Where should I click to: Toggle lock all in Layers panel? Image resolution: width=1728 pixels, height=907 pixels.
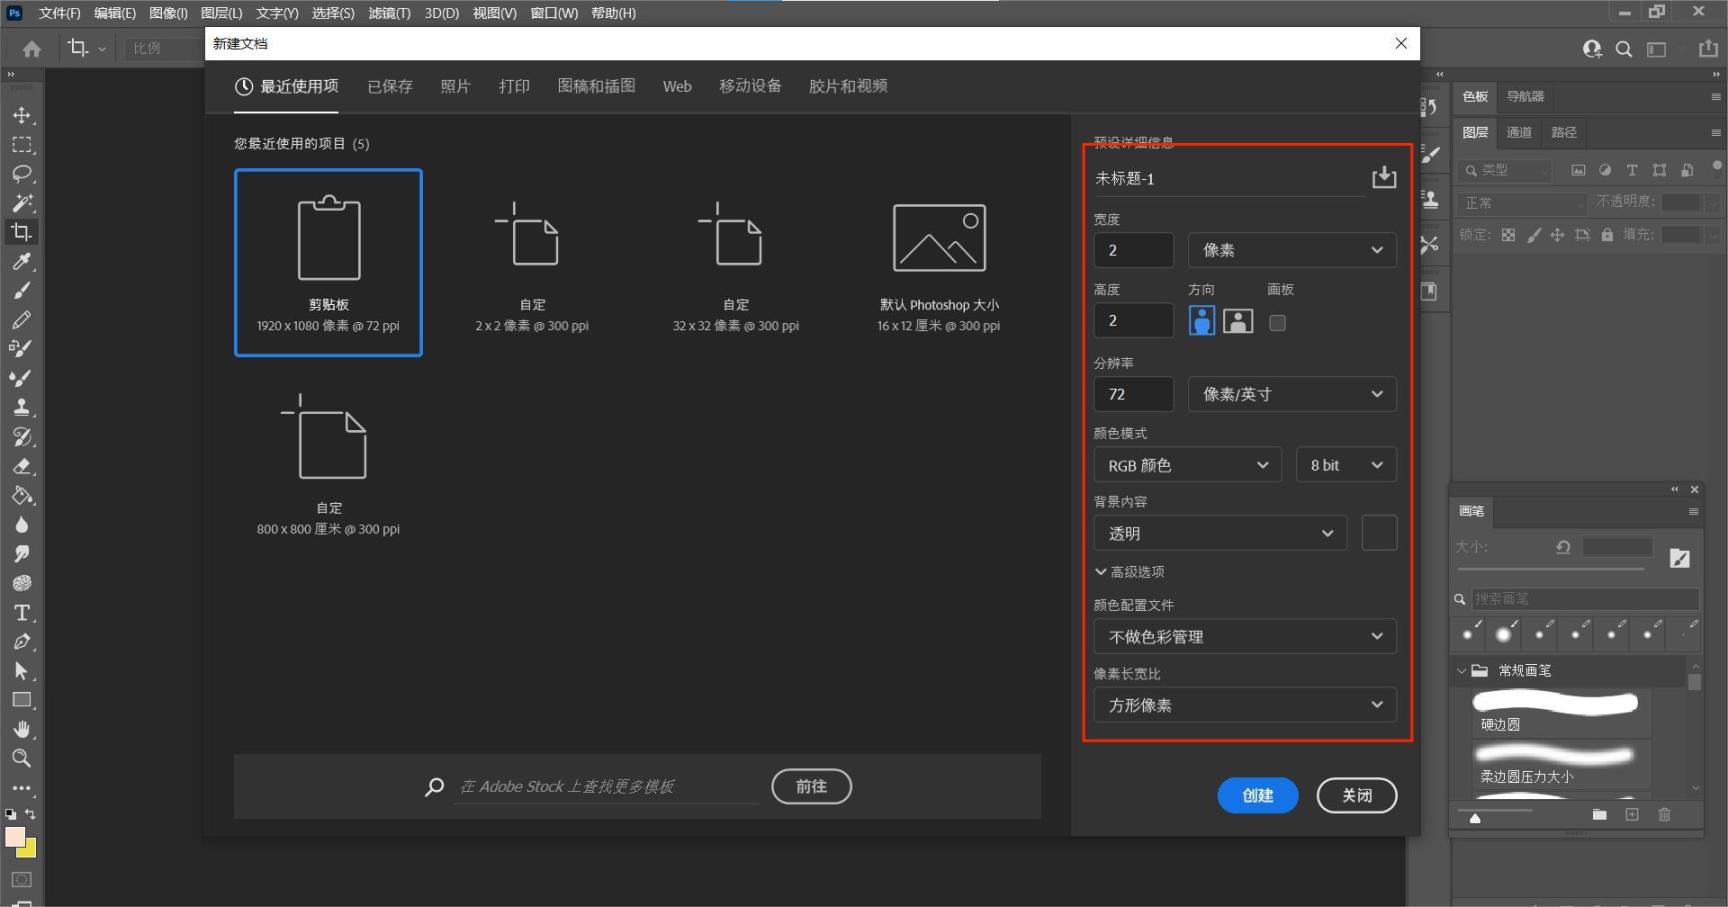1607,235
